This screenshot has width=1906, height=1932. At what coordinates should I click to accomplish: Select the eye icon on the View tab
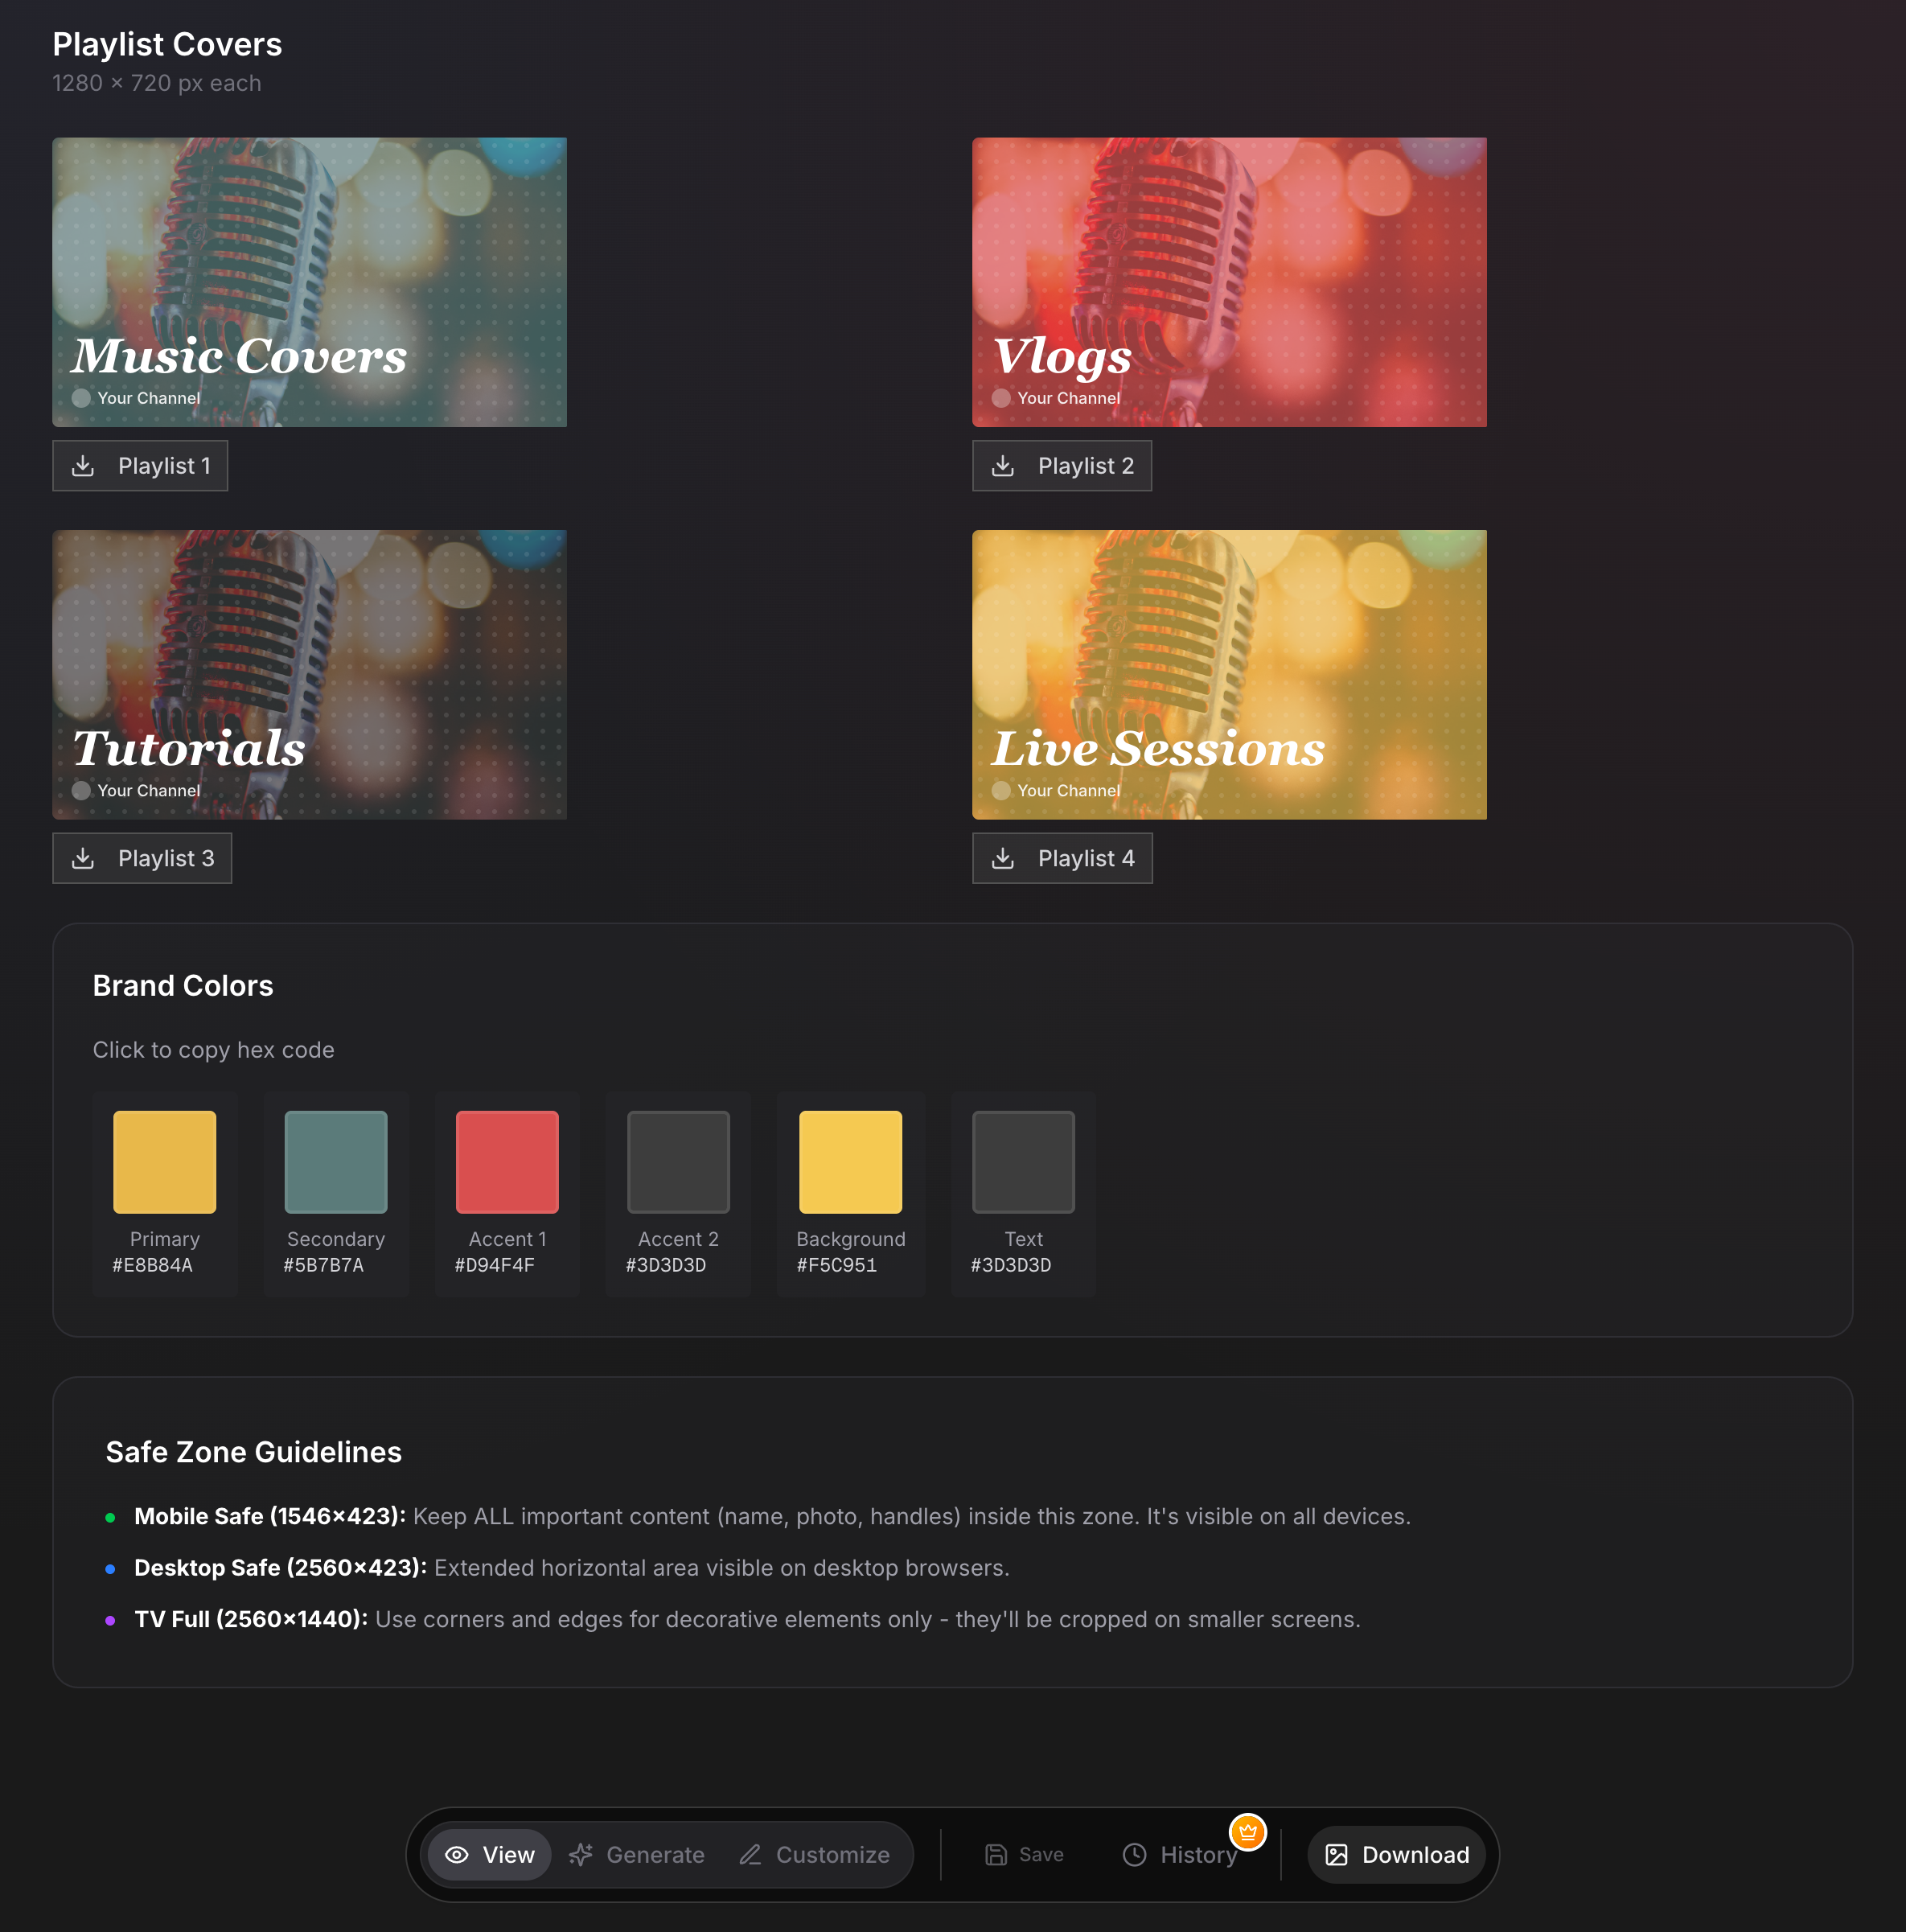(x=458, y=1855)
